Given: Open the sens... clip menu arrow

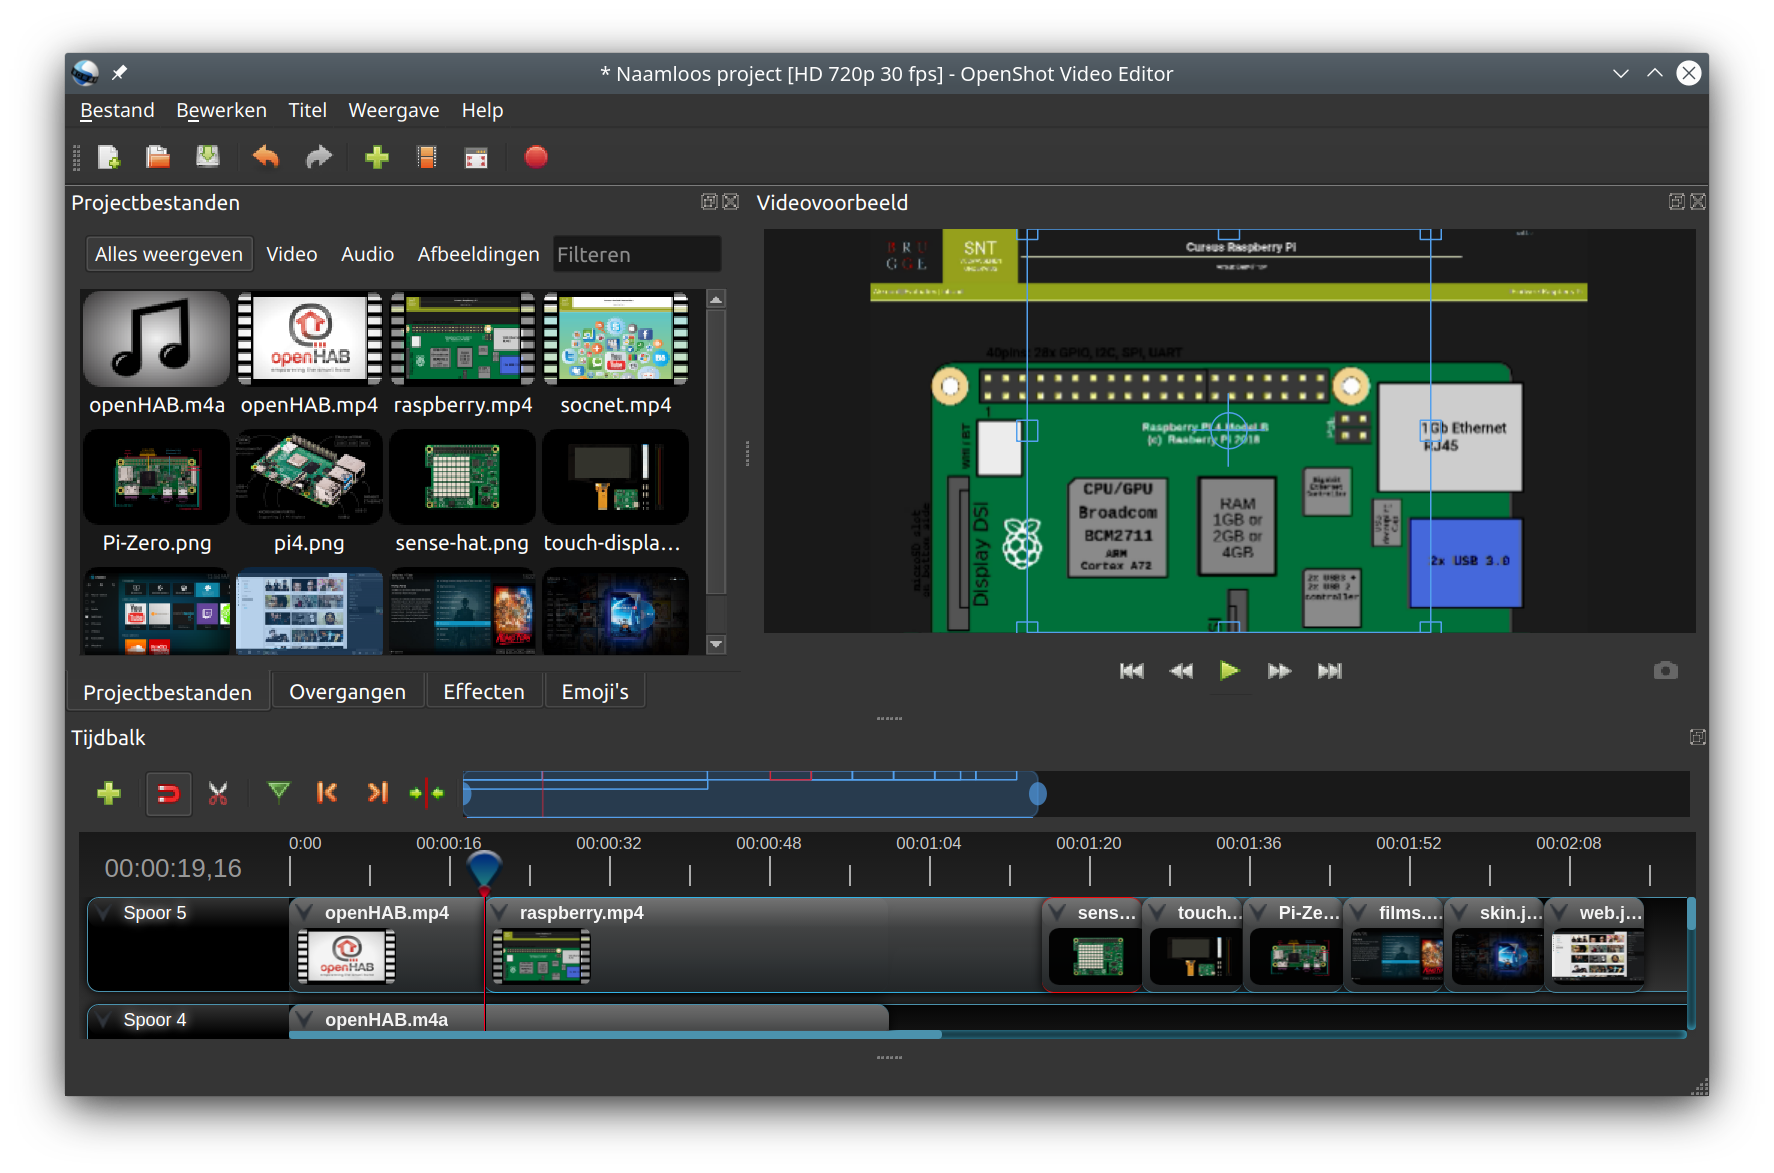Looking at the screenshot, I should (1058, 913).
